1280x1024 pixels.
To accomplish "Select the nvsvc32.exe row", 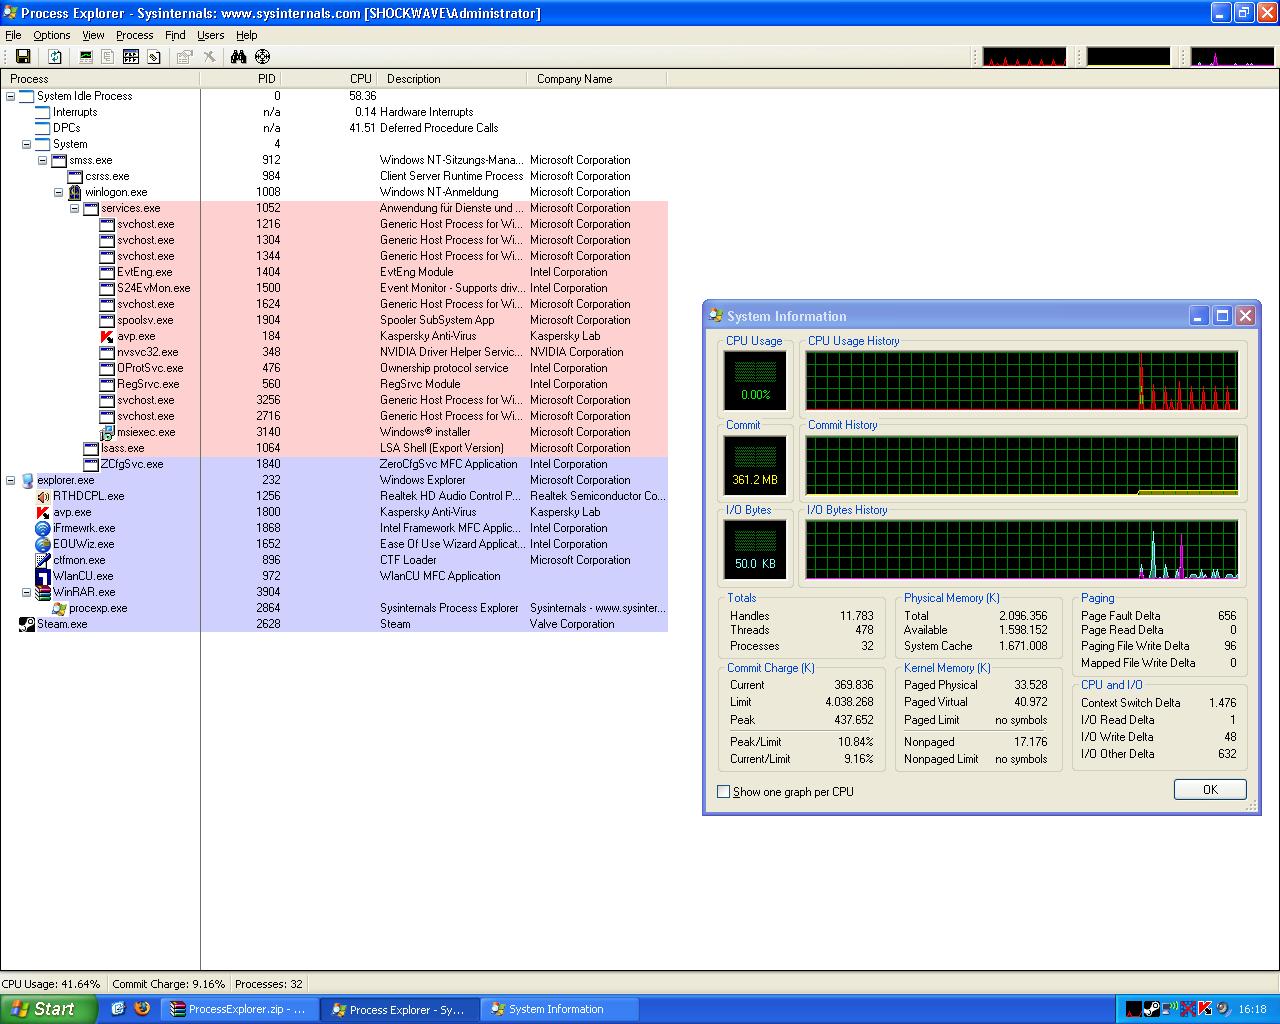I will [x=334, y=352].
